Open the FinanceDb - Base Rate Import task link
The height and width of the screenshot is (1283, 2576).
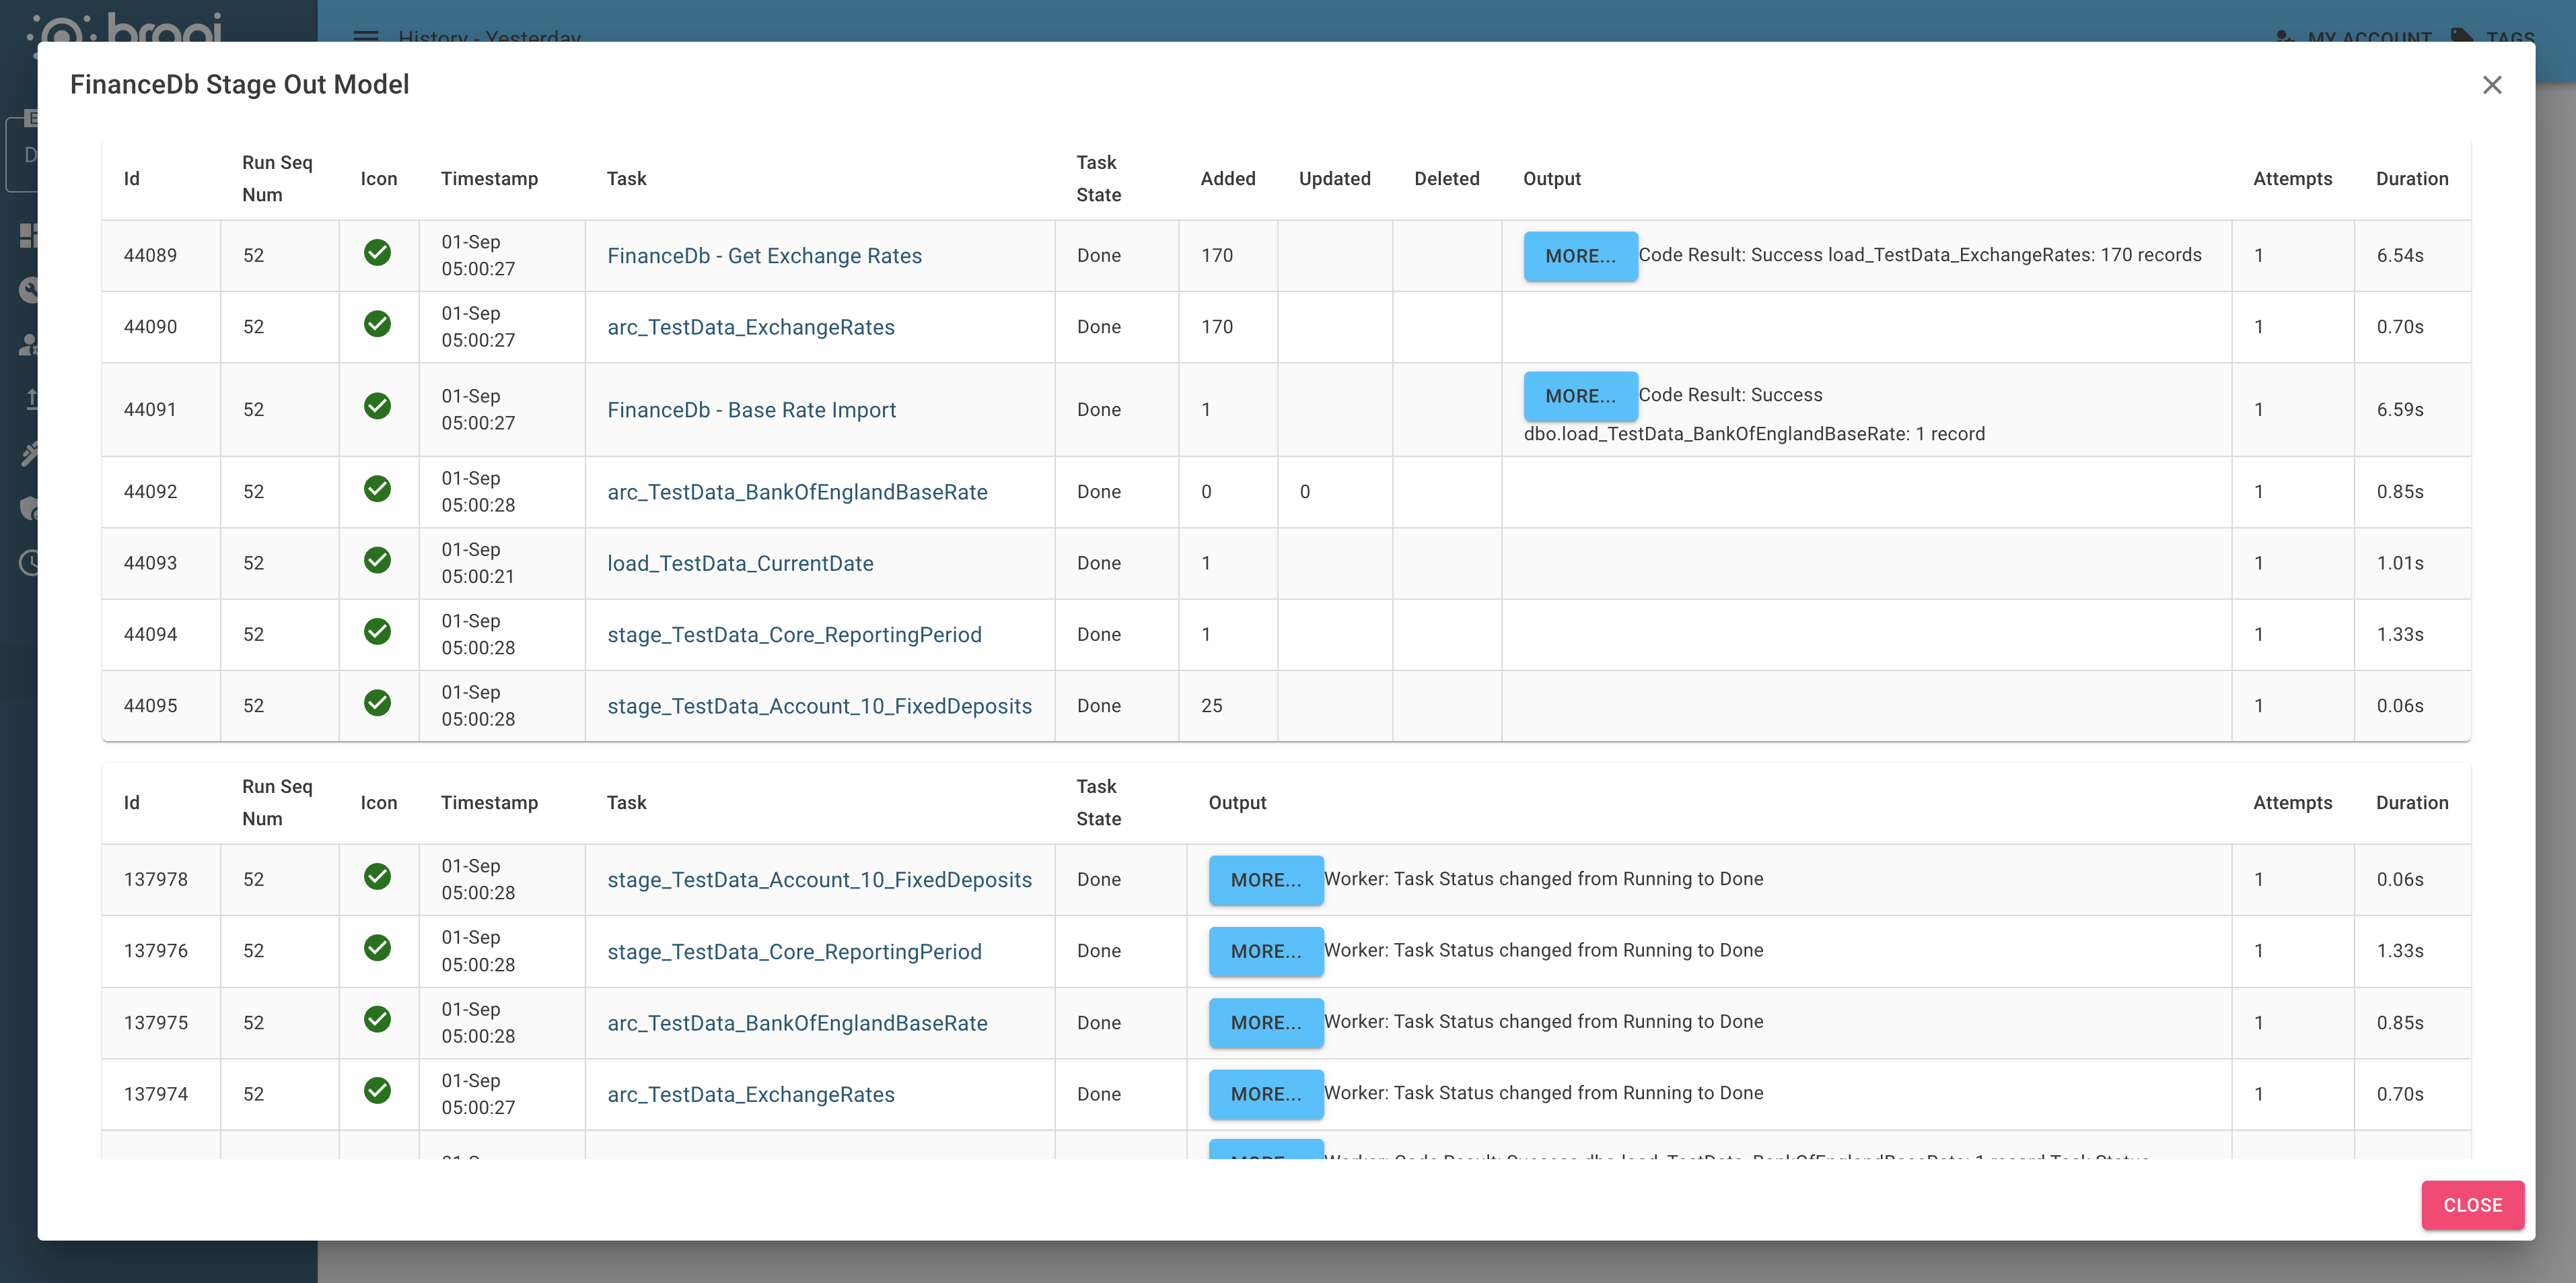point(751,410)
